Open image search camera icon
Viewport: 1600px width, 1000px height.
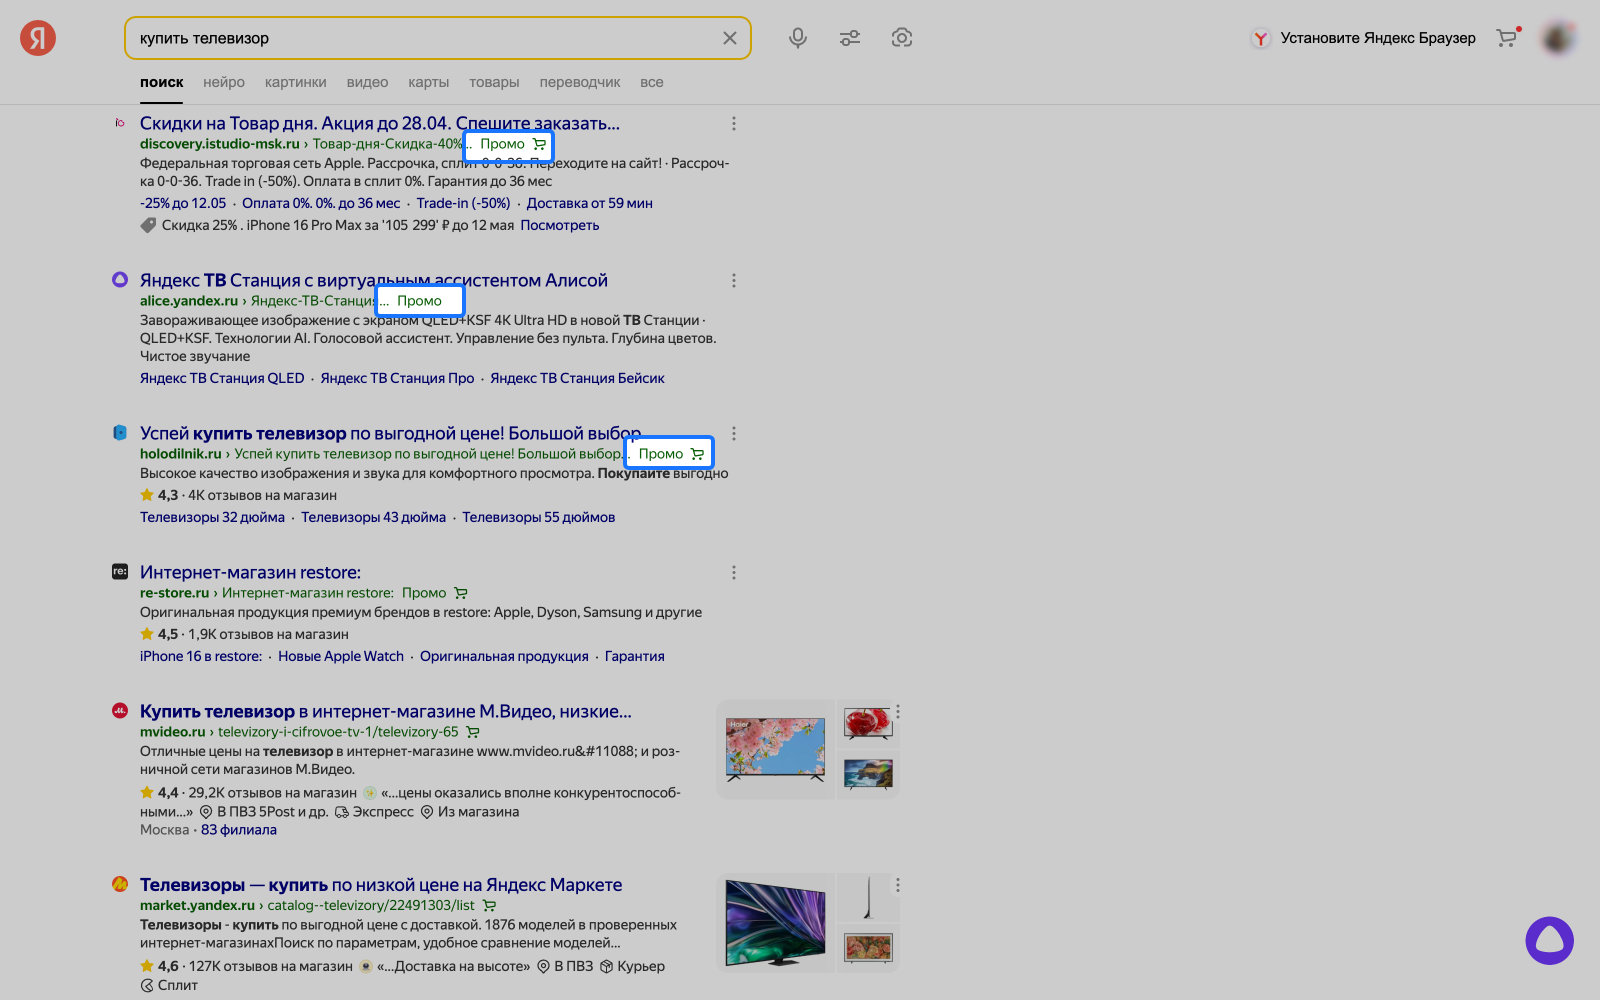tap(902, 38)
